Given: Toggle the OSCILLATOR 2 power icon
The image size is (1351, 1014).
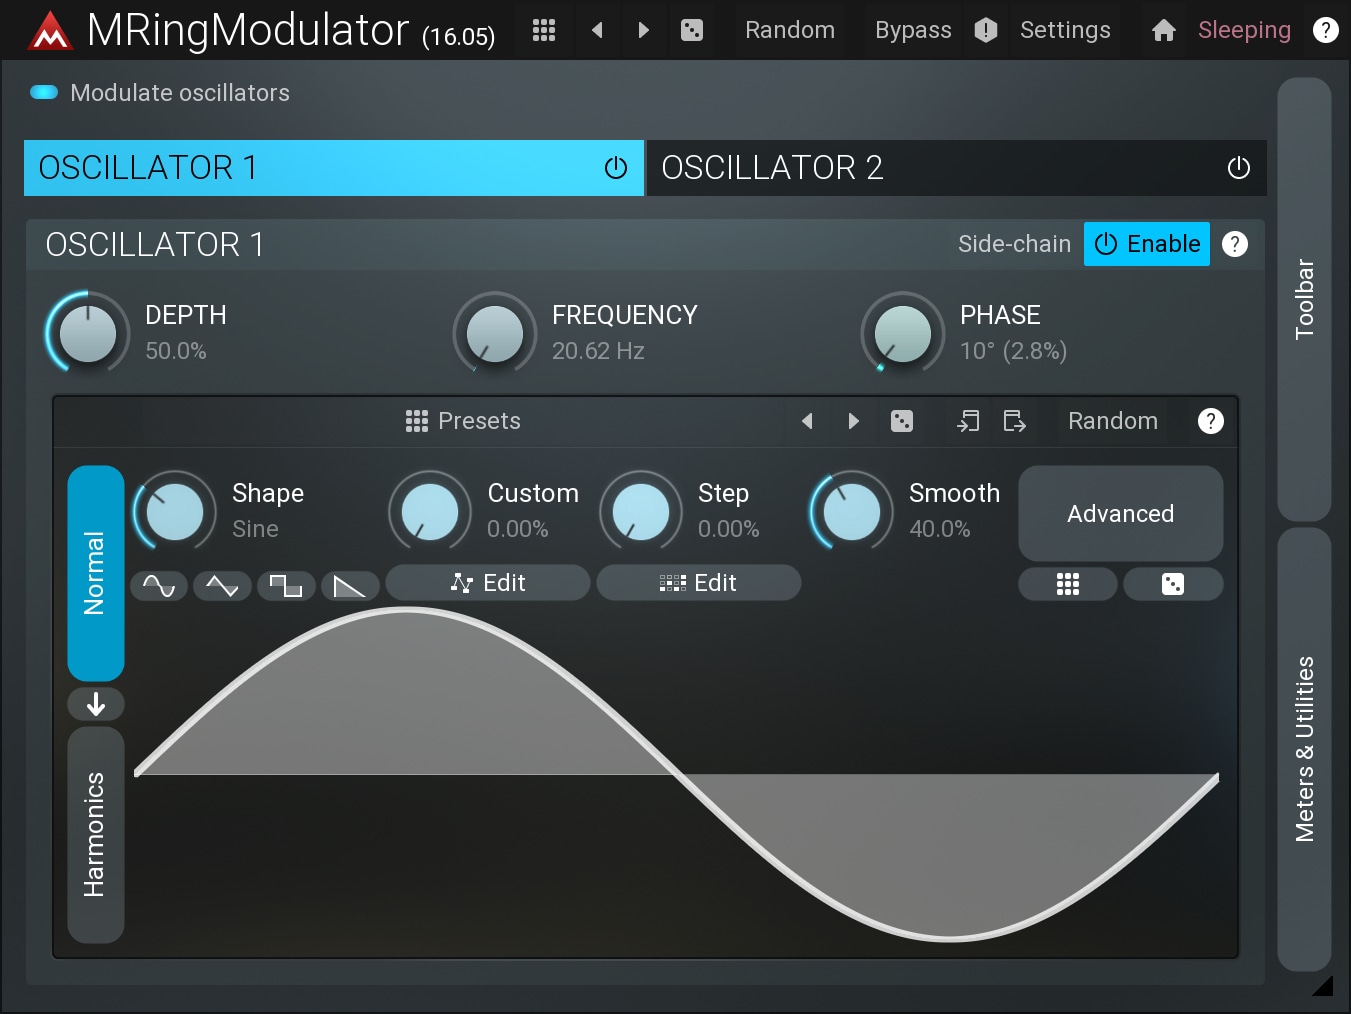Looking at the screenshot, I should (1238, 168).
